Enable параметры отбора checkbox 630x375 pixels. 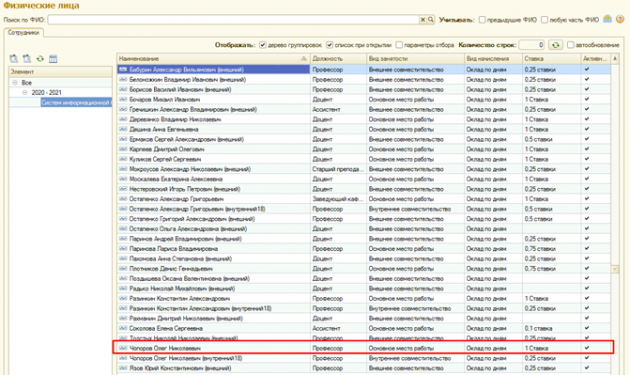(399, 45)
